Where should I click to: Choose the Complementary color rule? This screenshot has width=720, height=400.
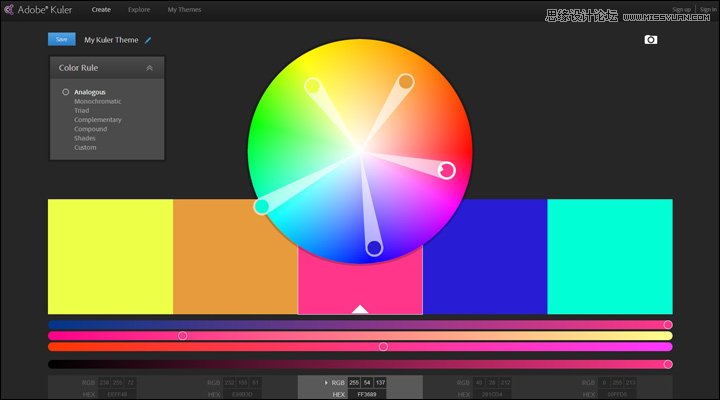coord(98,119)
